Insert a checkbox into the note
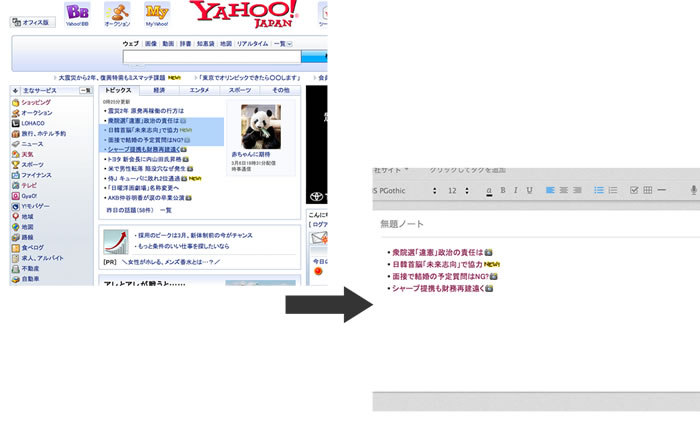Viewport: 700px width, 421px height. (x=632, y=190)
